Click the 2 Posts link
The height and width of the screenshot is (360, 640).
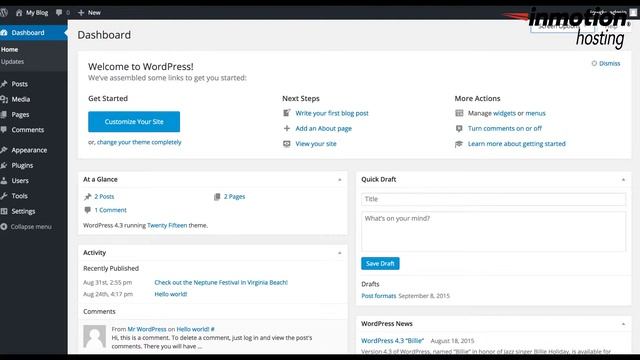[x=104, y=197]
